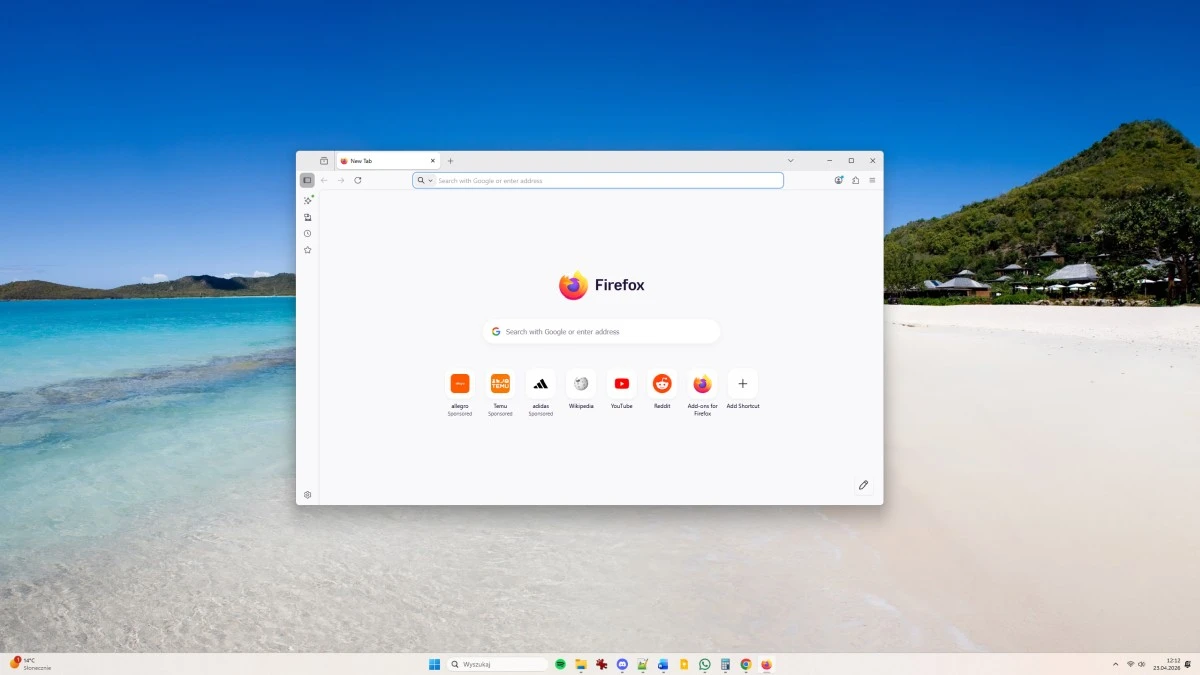Open the list all tabs chevron

click(791, 160)
